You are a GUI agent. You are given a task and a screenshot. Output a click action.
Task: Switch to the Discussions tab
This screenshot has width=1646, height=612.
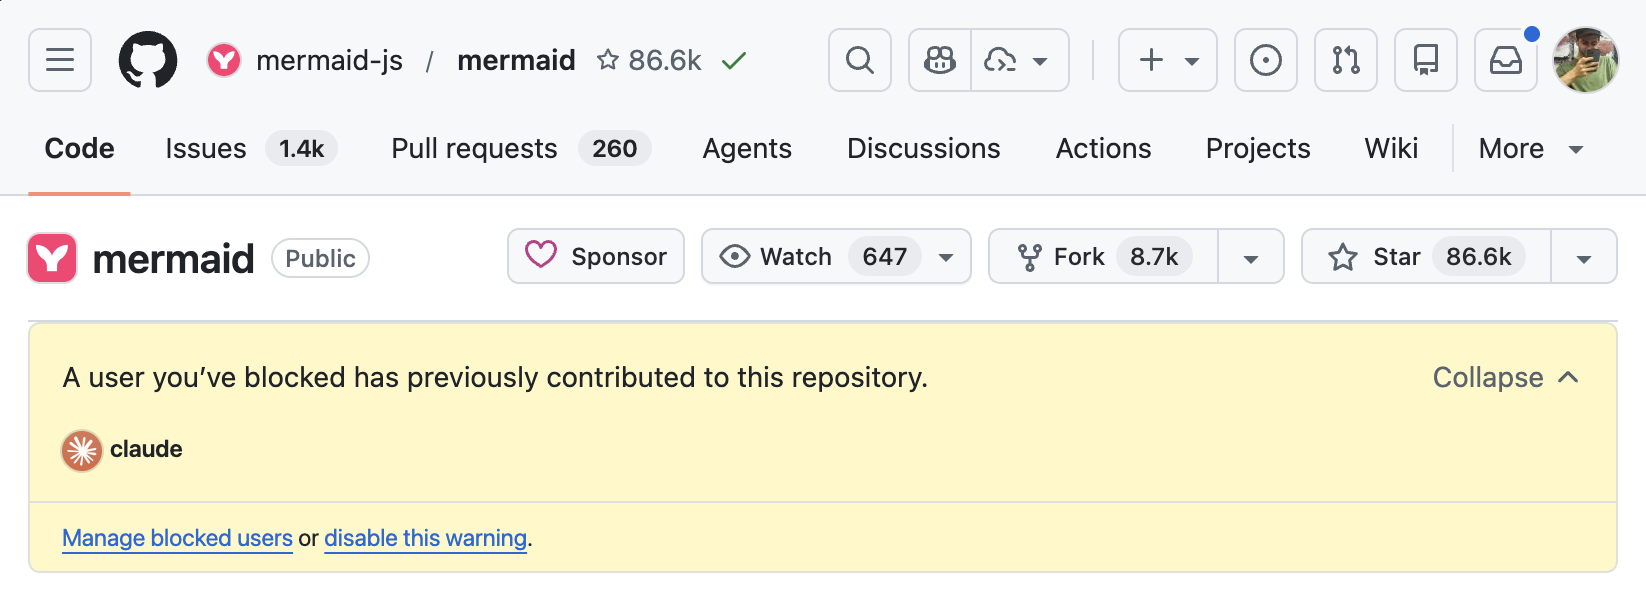coord(923,149)
